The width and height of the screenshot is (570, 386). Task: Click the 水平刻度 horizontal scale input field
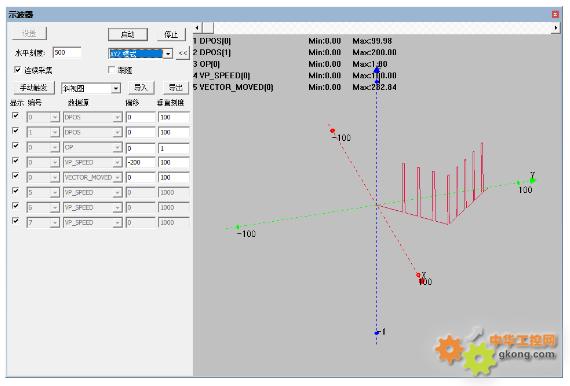pyautogui.click(x=67, y=53)
